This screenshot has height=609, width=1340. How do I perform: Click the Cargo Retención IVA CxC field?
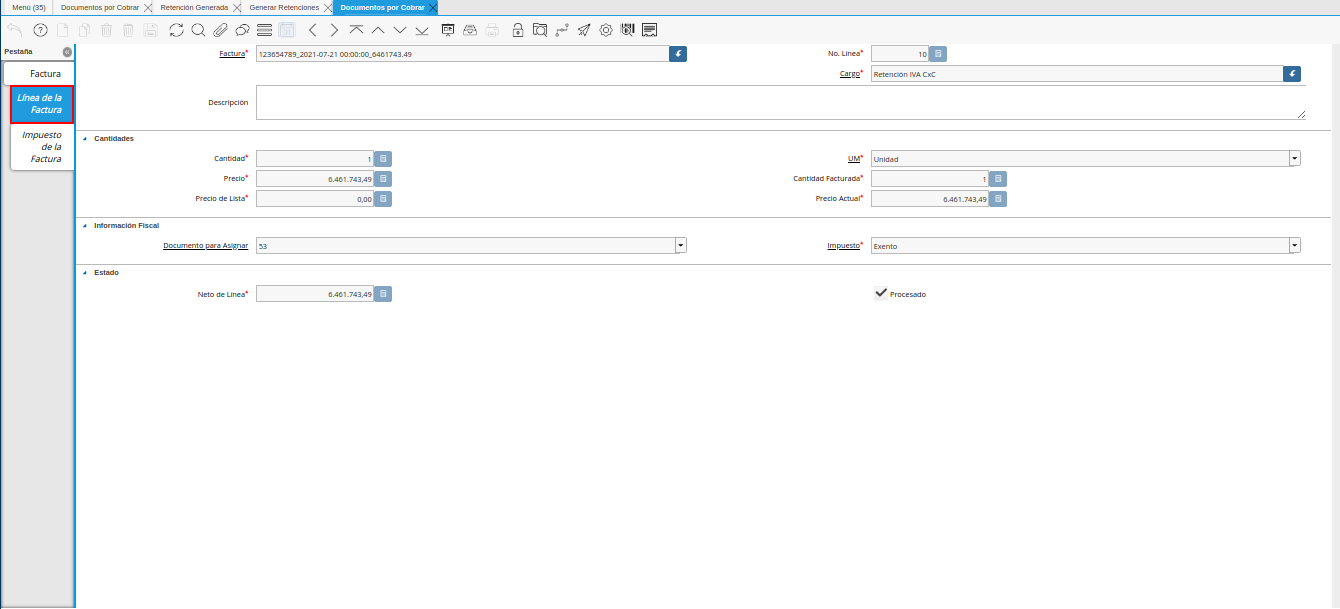coord(1077,74)
